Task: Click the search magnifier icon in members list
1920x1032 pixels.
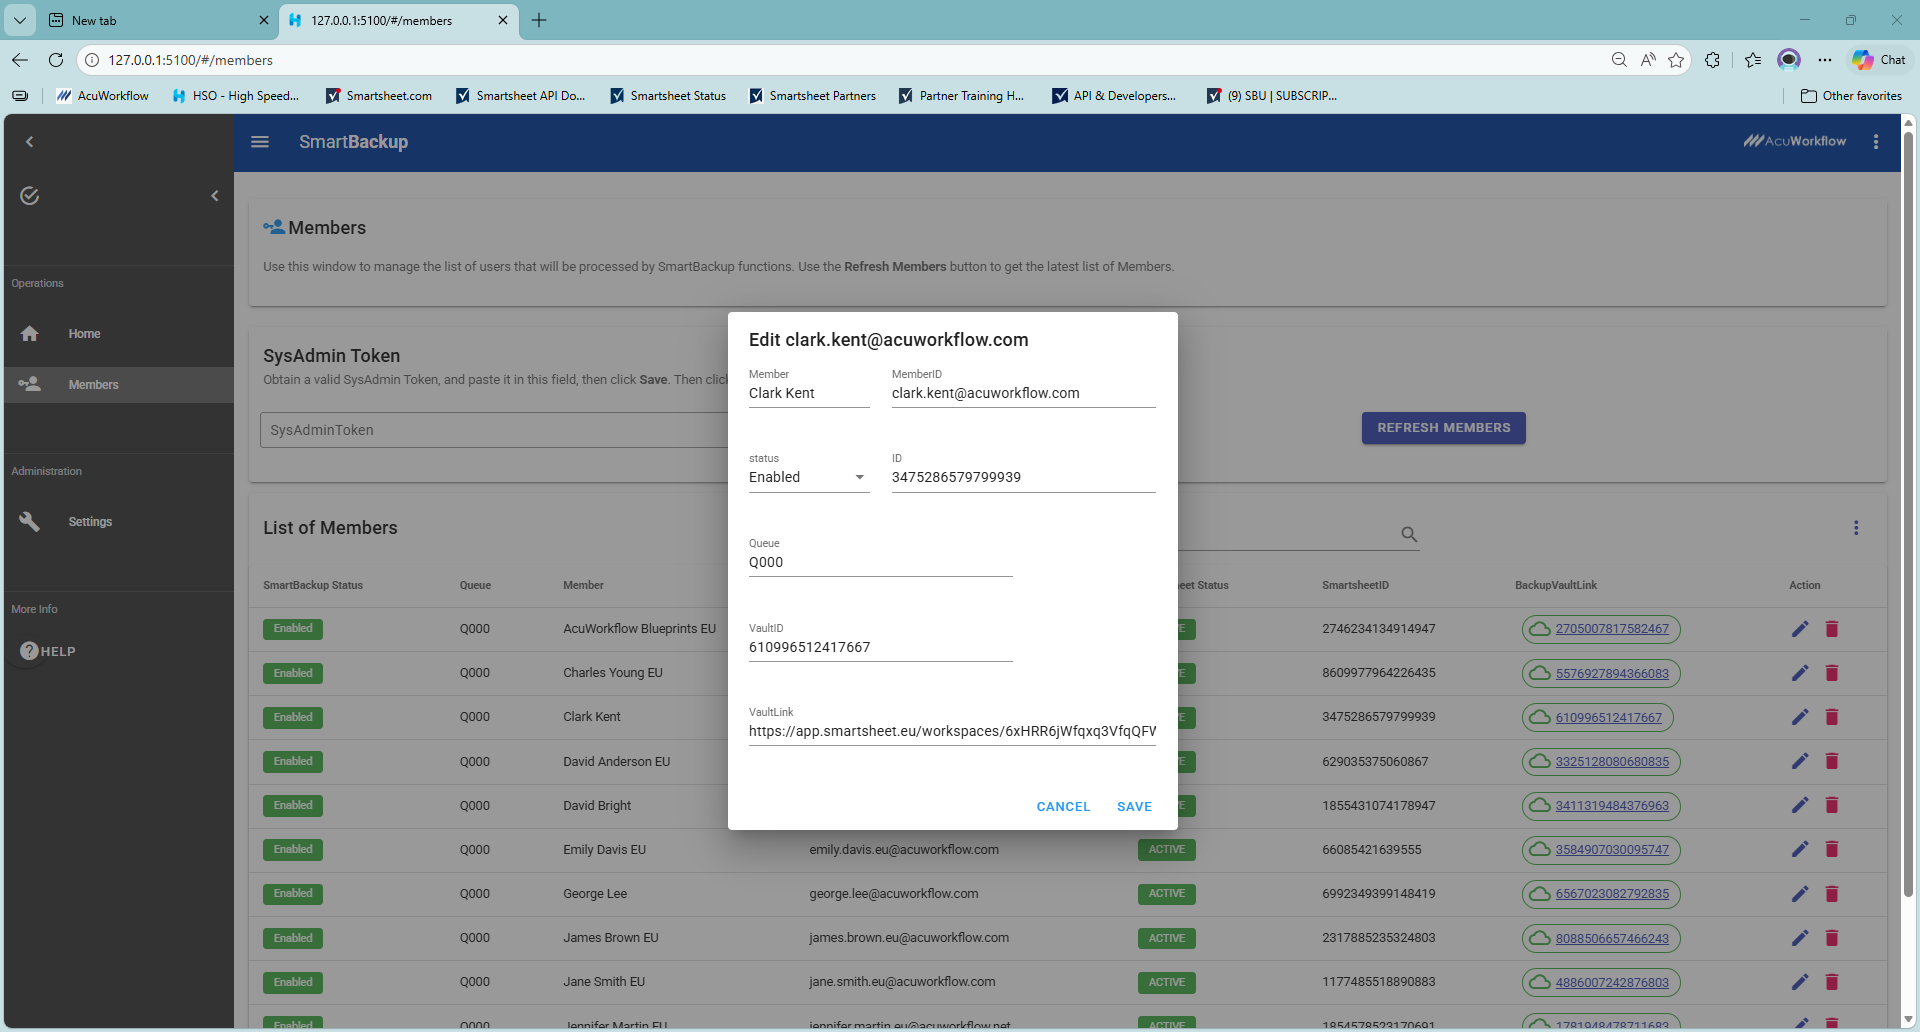Action: (x=1409, y=534)
